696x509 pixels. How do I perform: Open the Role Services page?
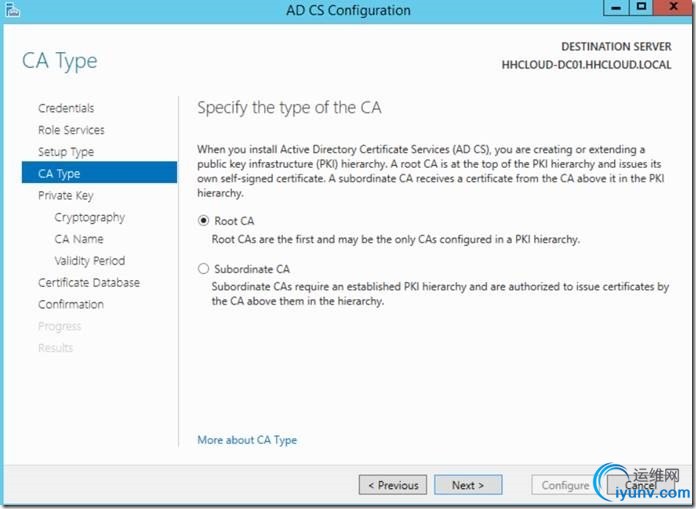(71, 130)
